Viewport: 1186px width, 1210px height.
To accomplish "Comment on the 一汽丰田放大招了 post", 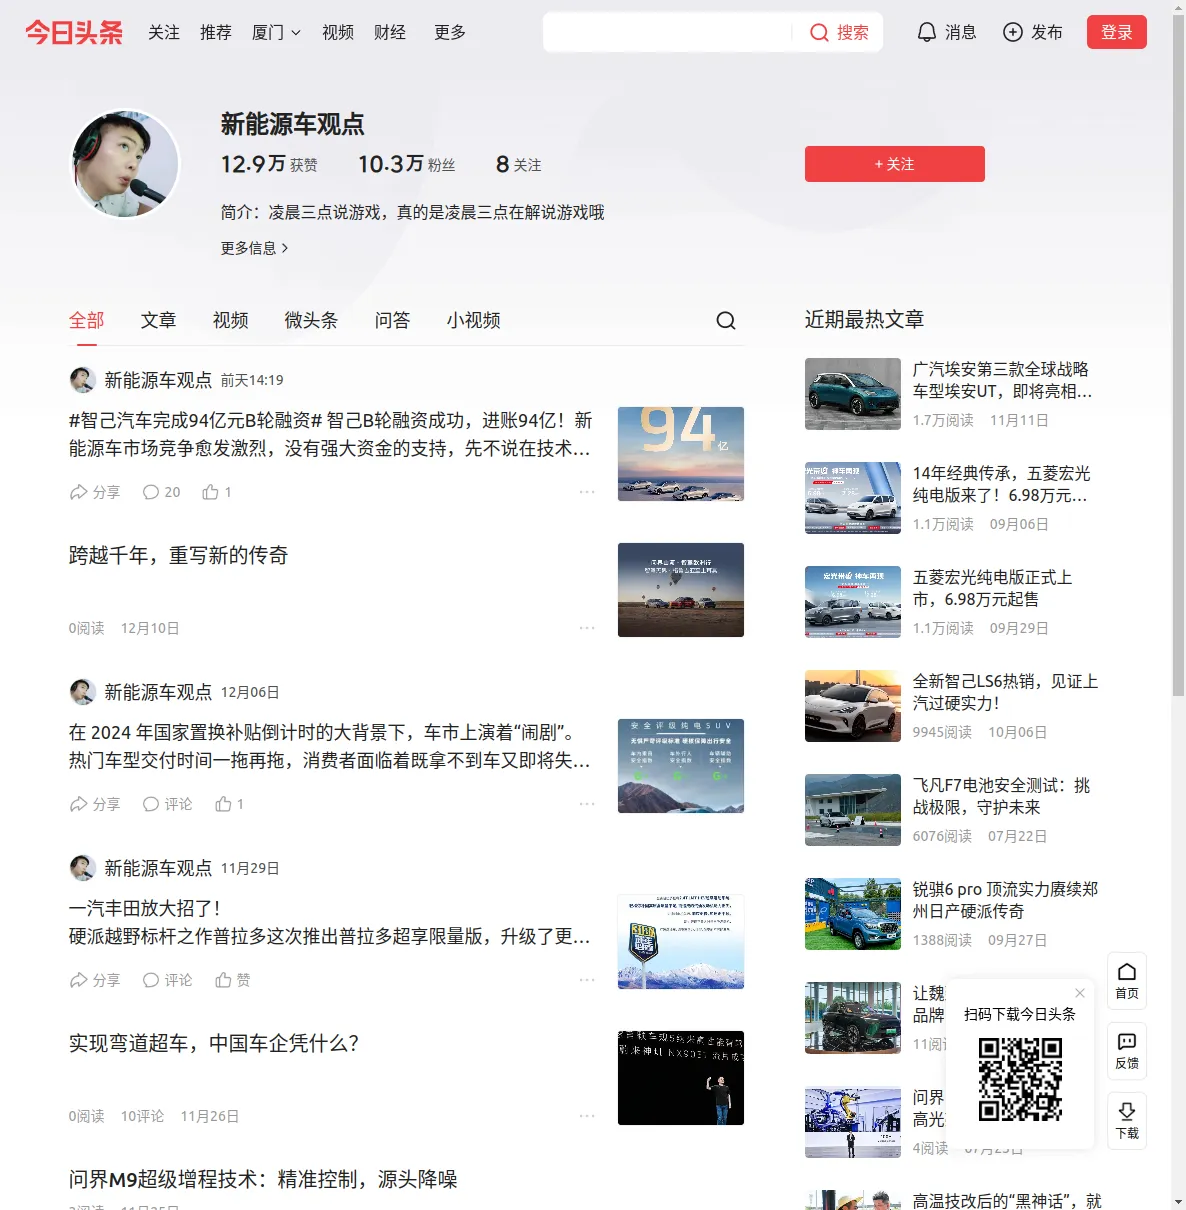I will coord(168,980).
